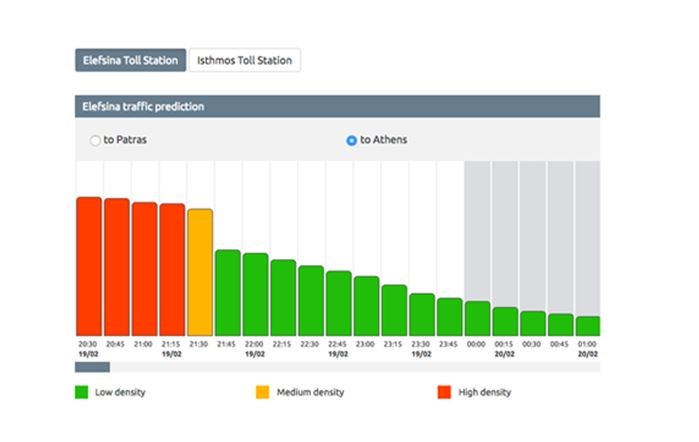Click the red bar at 20:30
699x442 pixels.
point(89,266)
